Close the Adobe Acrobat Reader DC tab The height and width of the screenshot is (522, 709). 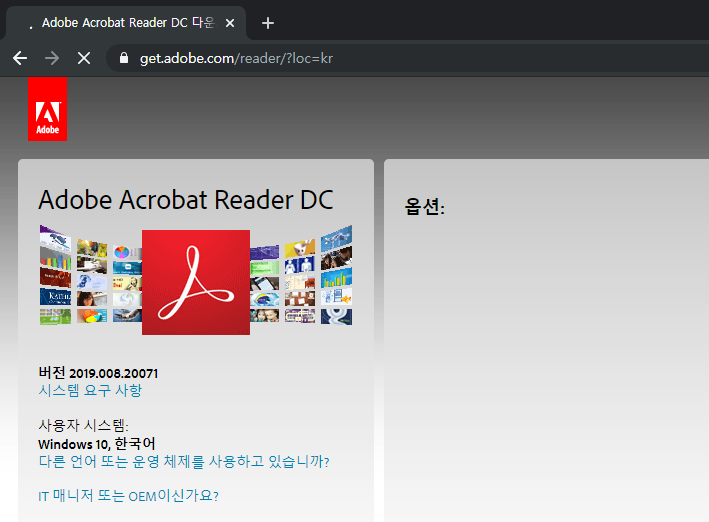tap(230, 23)
